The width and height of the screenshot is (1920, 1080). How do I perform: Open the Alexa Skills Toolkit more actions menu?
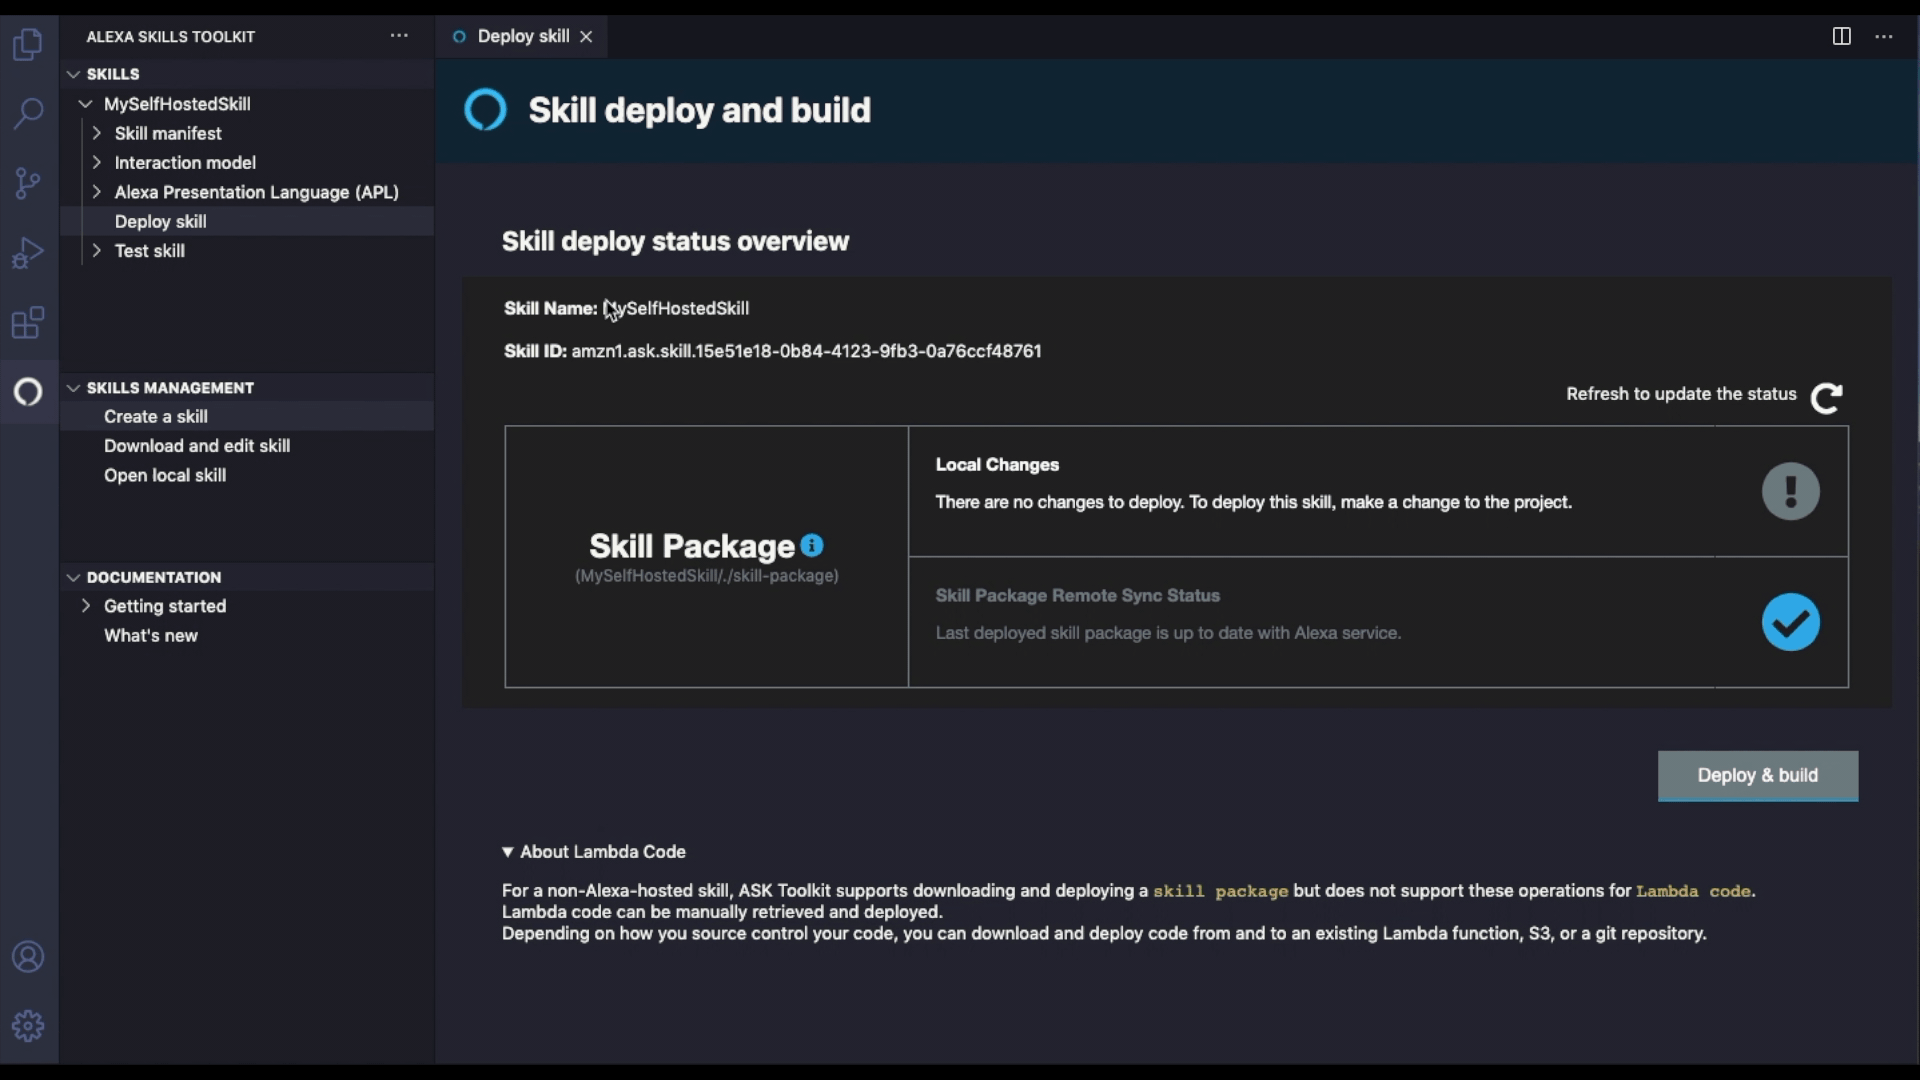pos(399,36)
